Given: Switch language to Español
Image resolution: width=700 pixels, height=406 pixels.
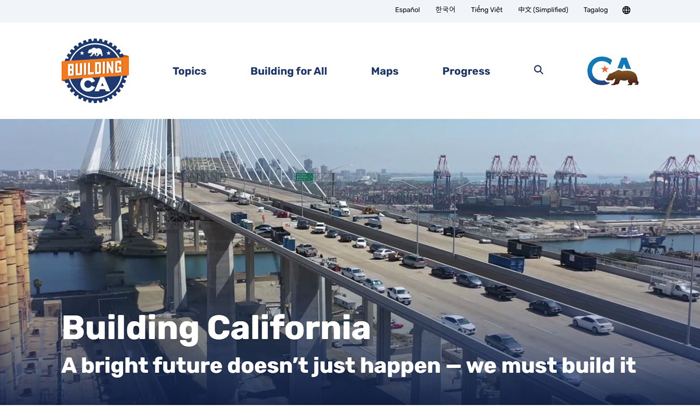Looking at the screenshot, I should point(407,10).
